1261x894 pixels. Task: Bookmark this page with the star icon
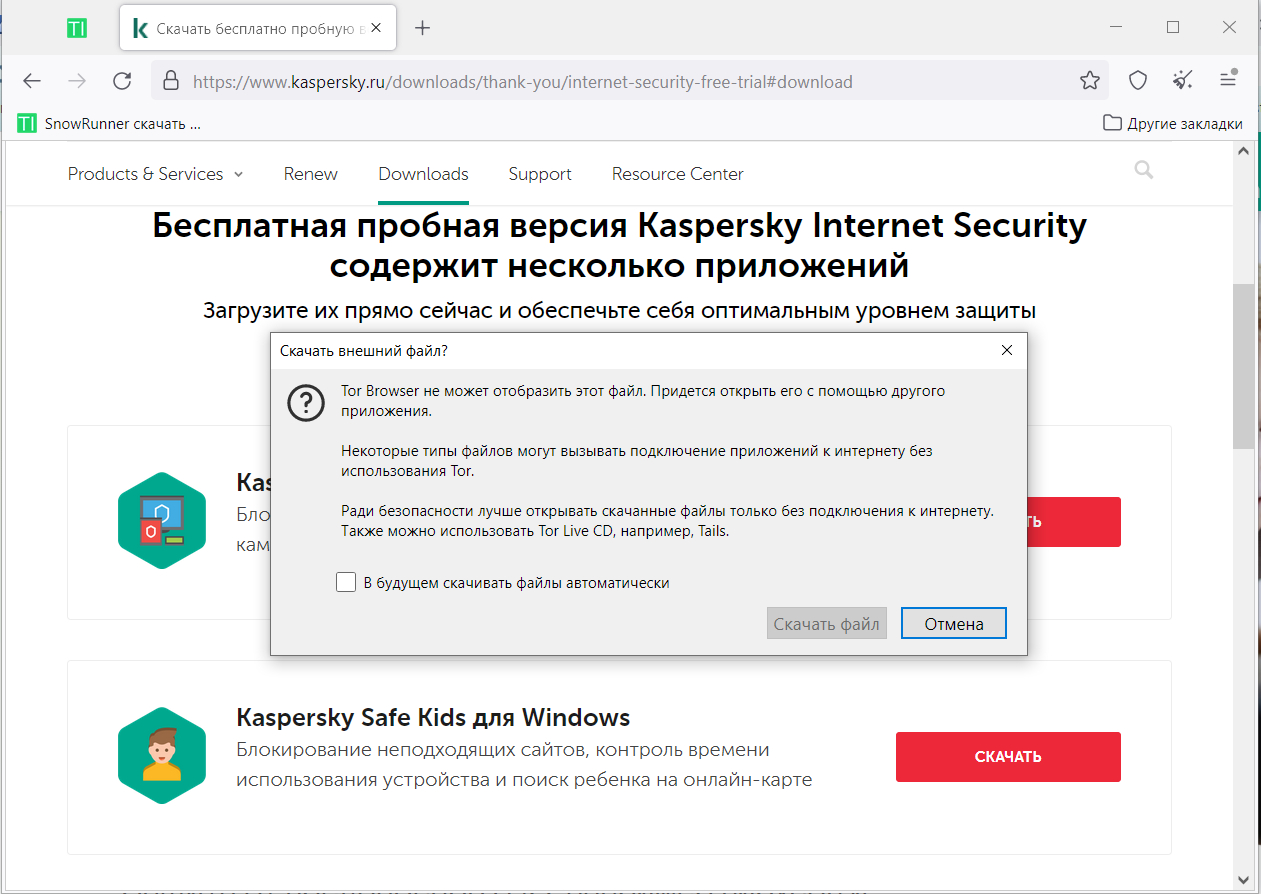pos(1090,81)
